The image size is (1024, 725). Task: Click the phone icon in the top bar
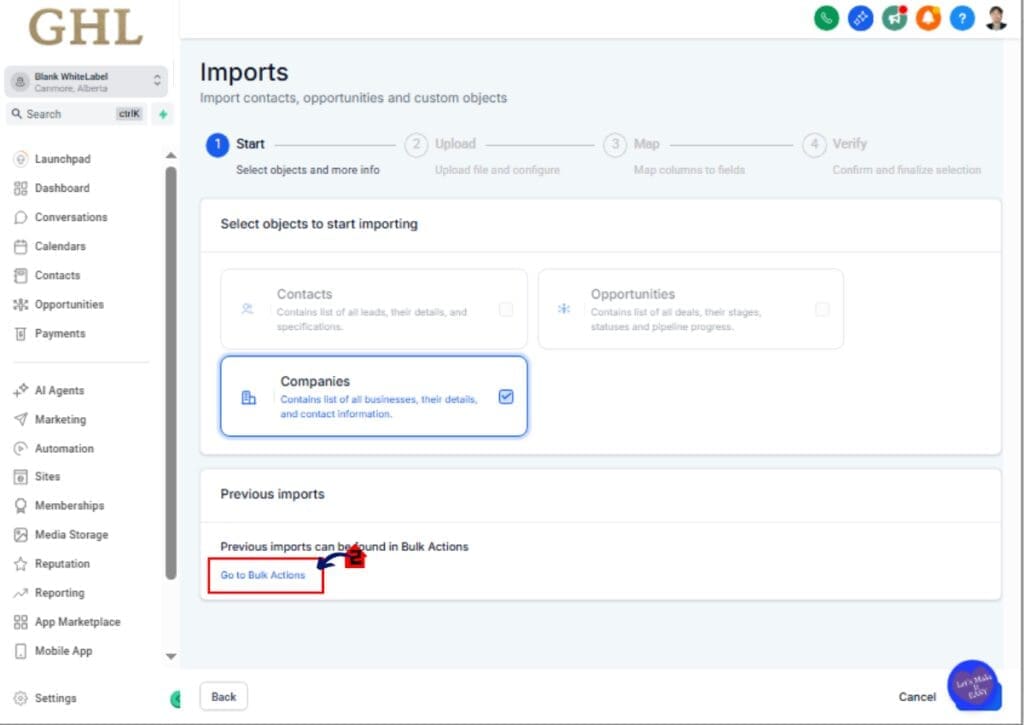tap(826, 18)
